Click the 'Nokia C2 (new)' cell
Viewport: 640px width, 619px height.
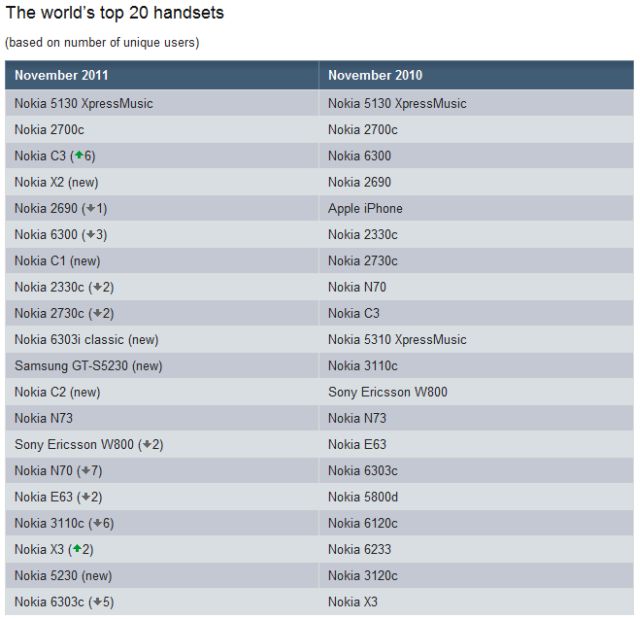click(x=162, y=392)
